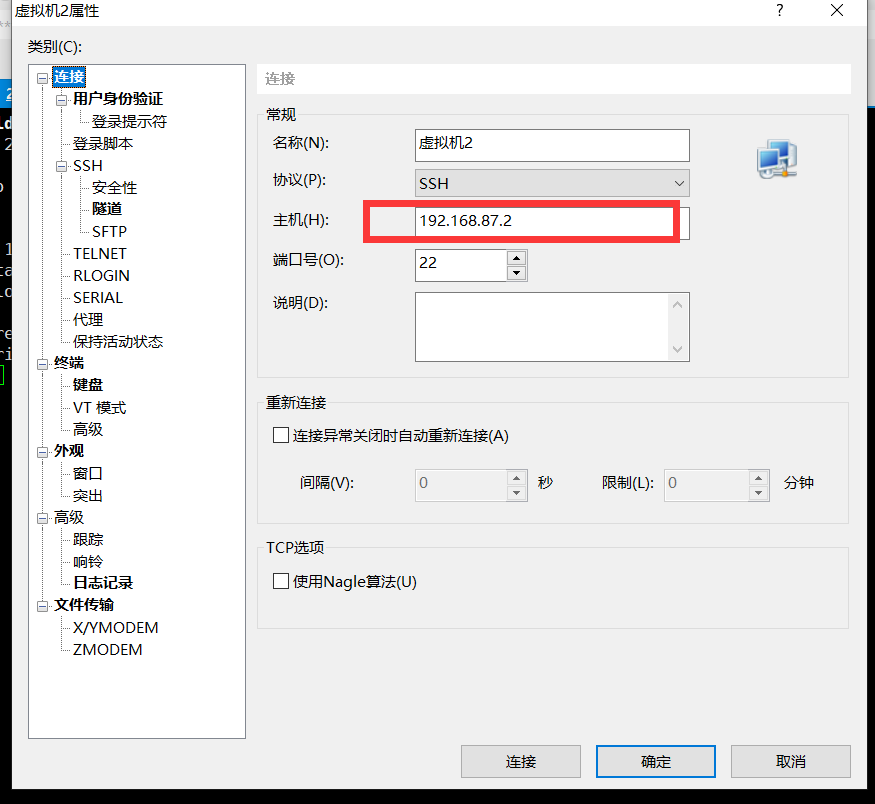Confirm with the 确定 button
Screen dimensions: 875x804
[656, 762]
